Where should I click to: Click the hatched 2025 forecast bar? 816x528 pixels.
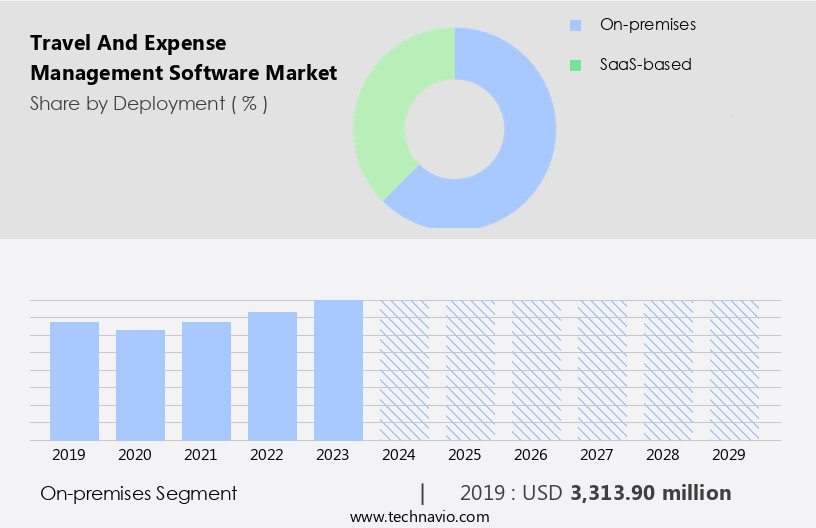click(x=471, y=370)
